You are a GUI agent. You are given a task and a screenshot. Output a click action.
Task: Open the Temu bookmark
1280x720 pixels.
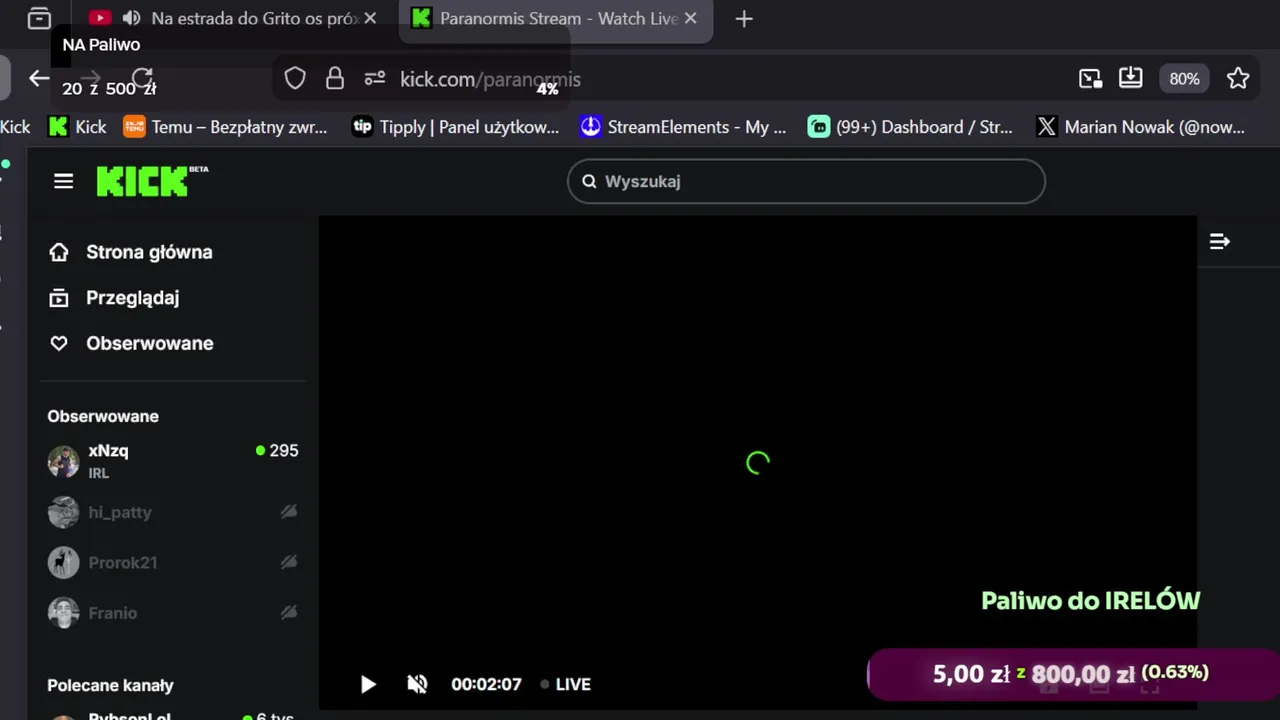(225, 127)
